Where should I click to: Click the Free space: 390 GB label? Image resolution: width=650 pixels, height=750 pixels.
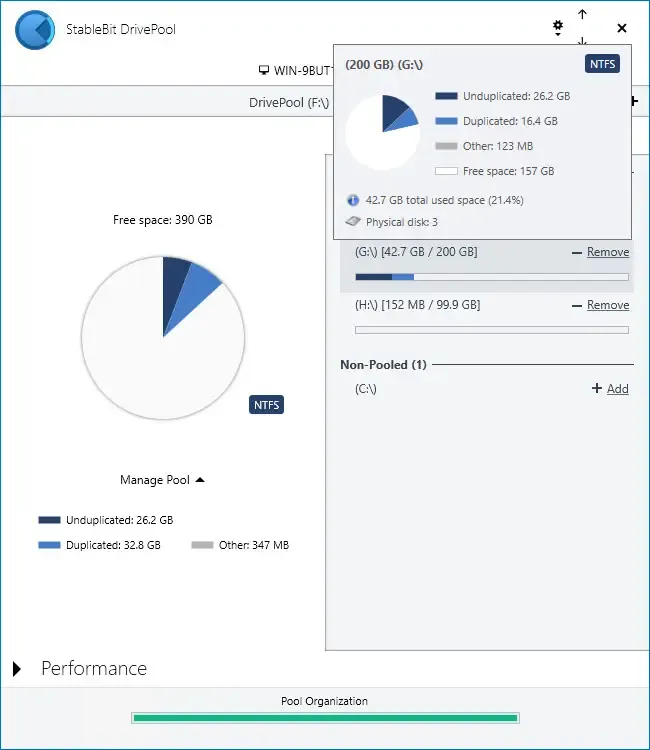click(x=163, y=220)
